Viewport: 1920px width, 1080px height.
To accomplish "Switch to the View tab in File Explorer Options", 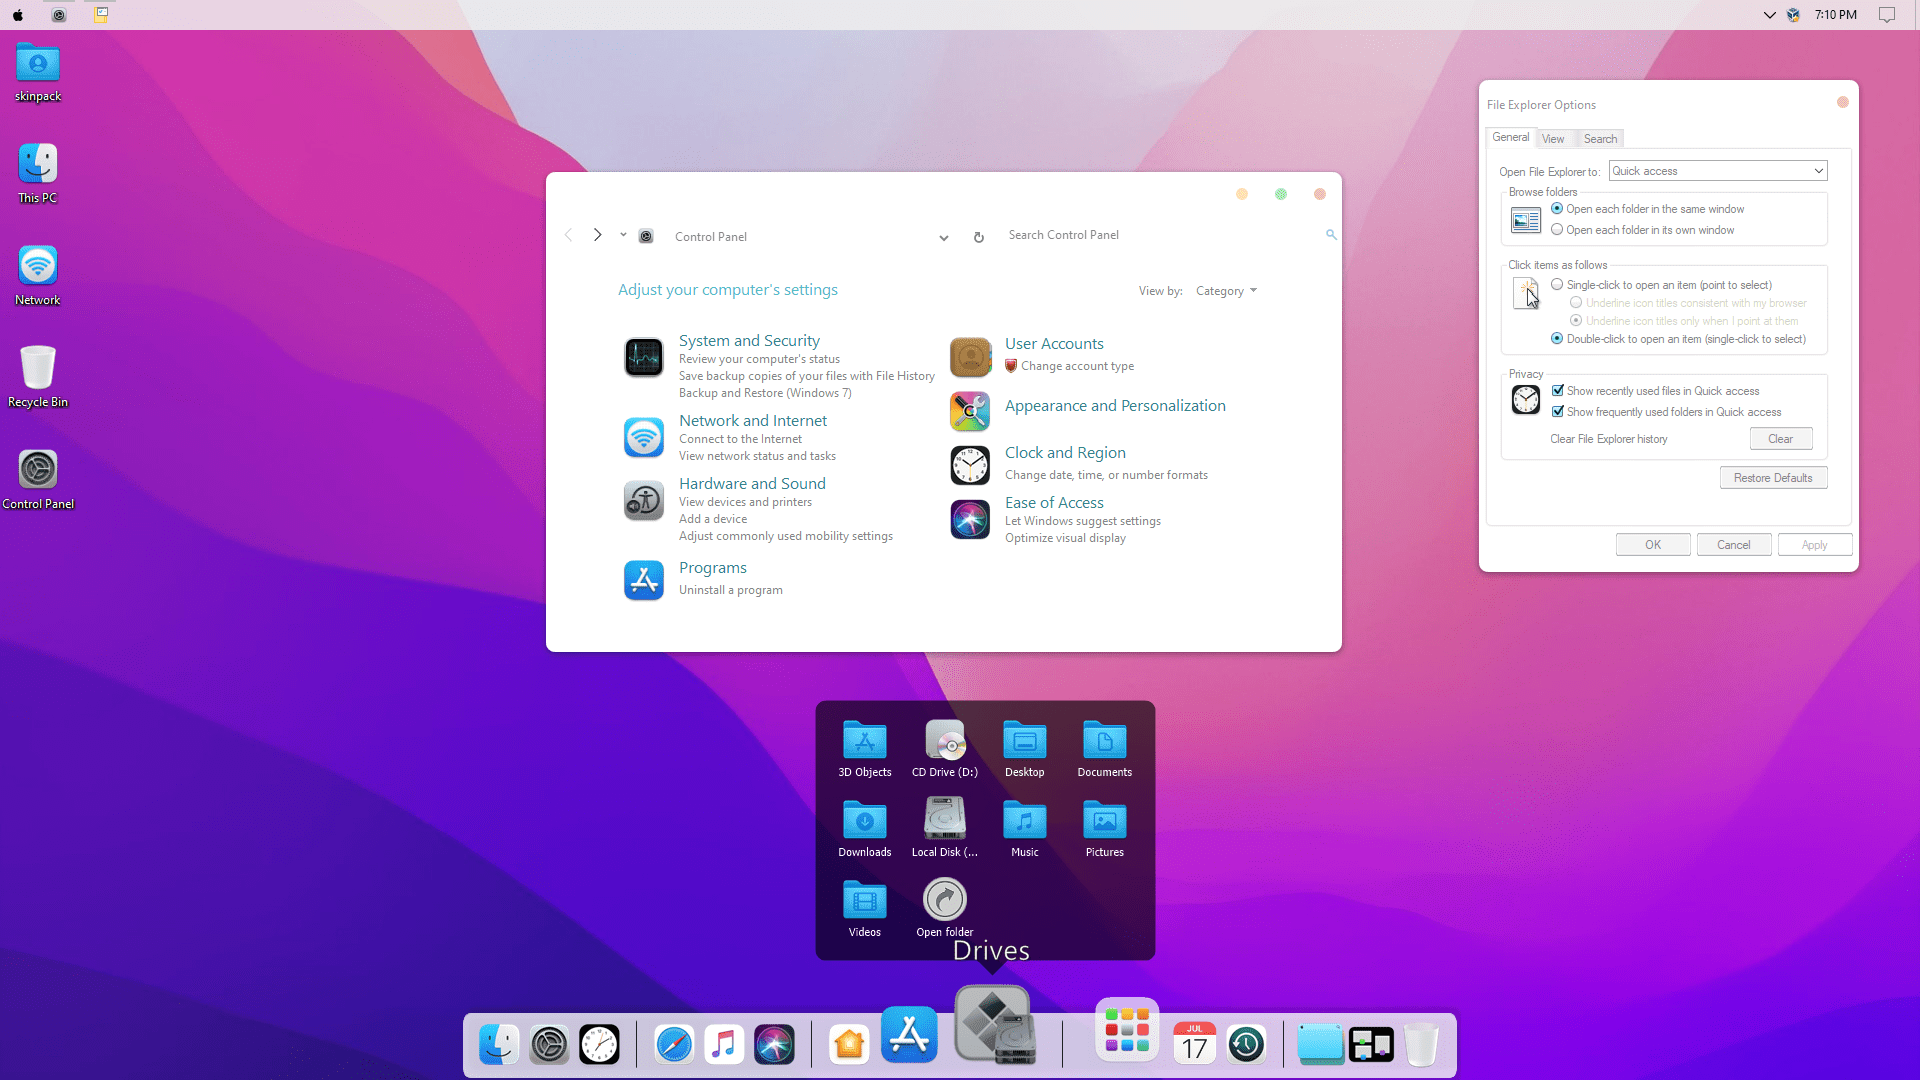I will (1553, 137).
